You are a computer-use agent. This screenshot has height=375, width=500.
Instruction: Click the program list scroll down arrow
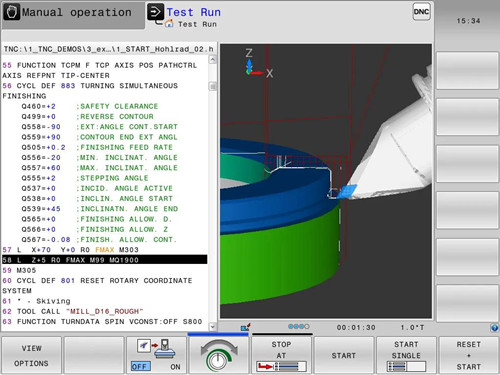point(212,327)
